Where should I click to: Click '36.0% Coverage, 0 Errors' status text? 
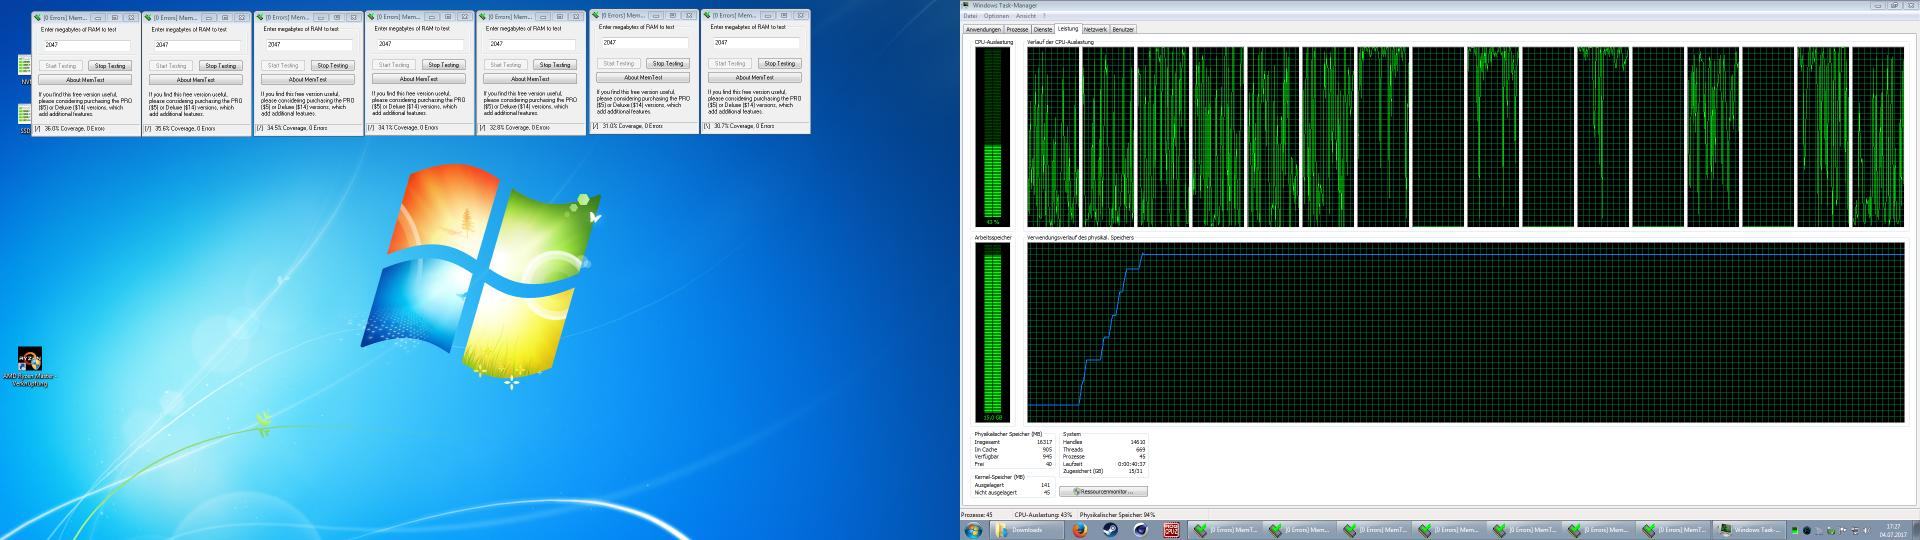point(74,128)
